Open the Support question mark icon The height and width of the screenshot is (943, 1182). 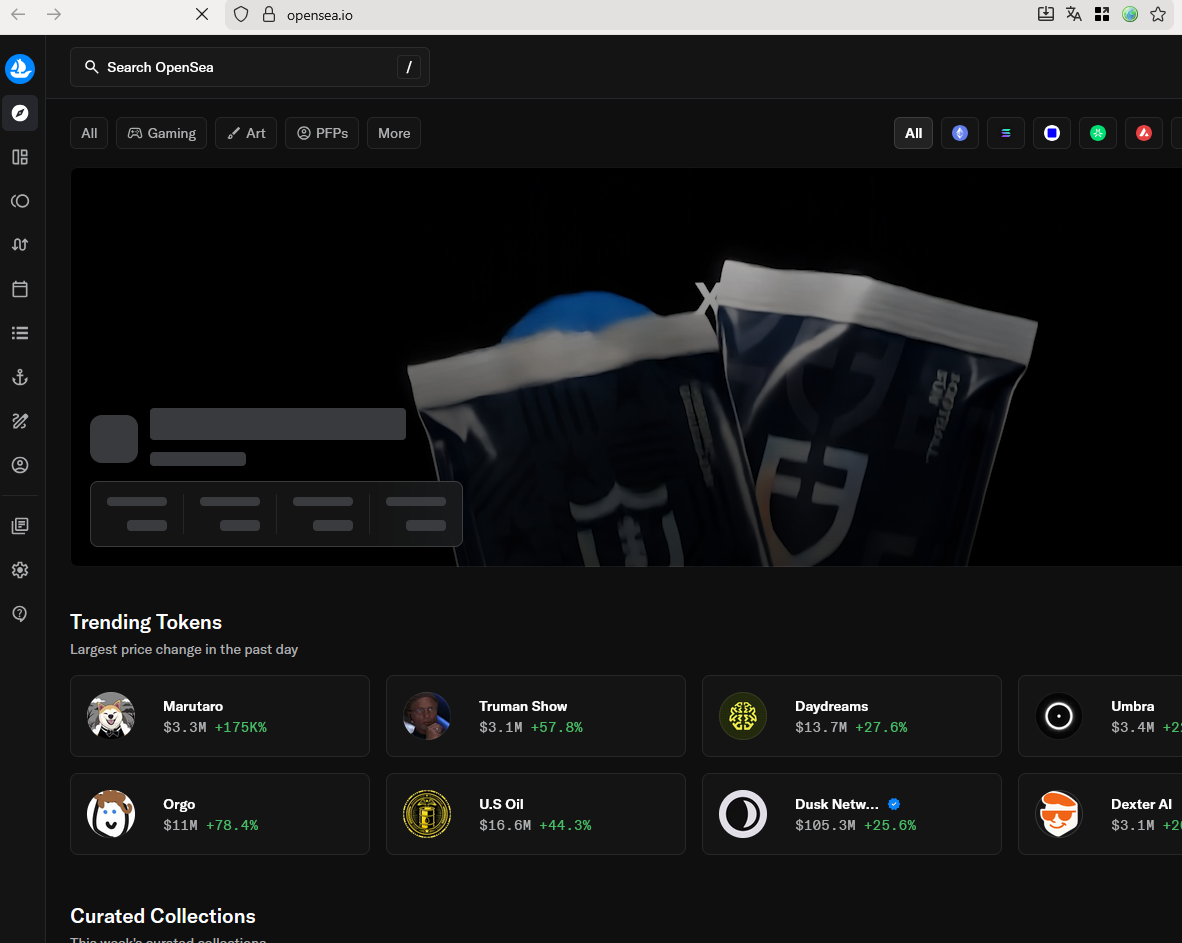point(20,614)
